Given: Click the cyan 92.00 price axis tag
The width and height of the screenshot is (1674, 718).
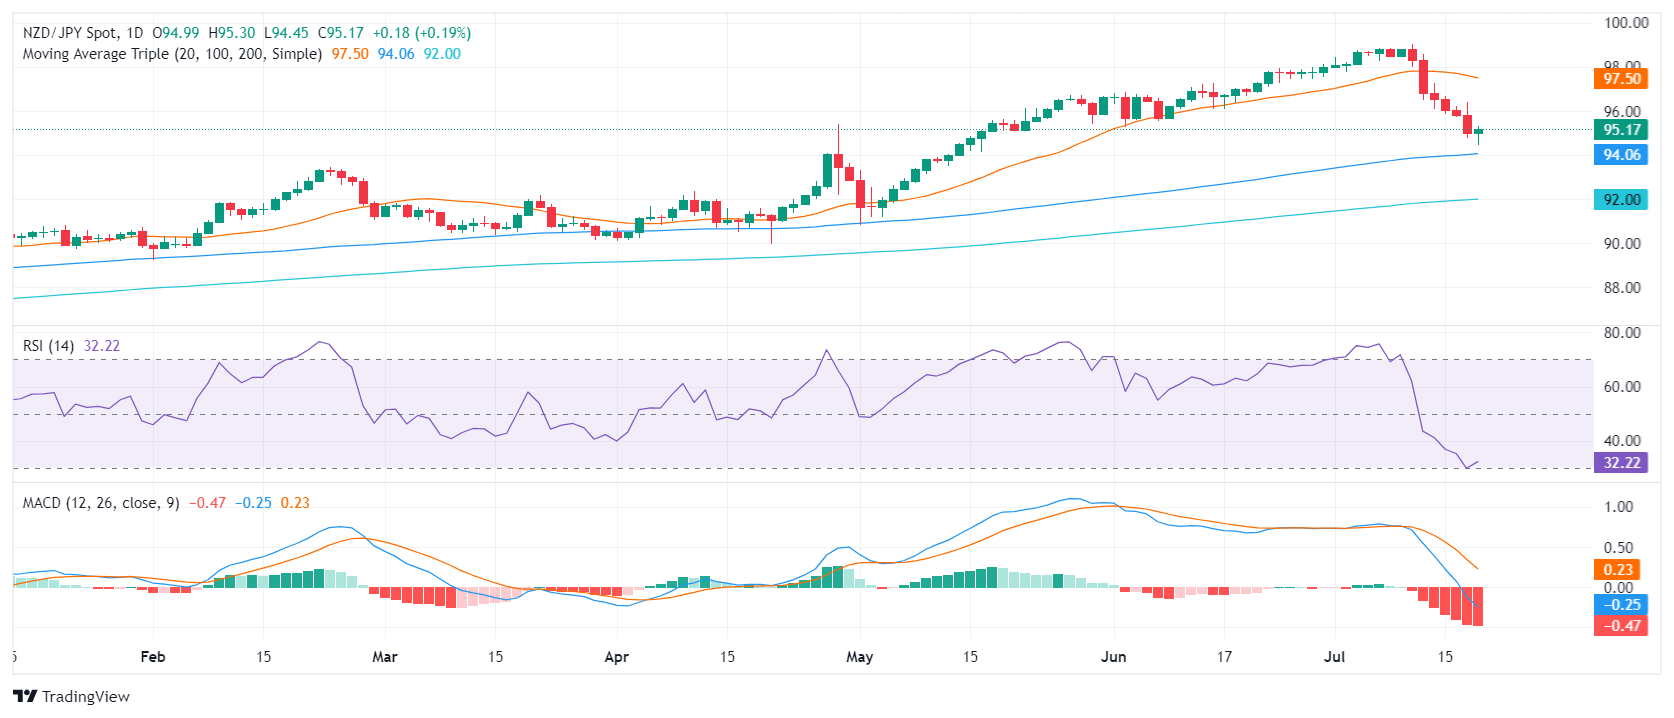Looking at the screenshot, I should click(1621, 200).
